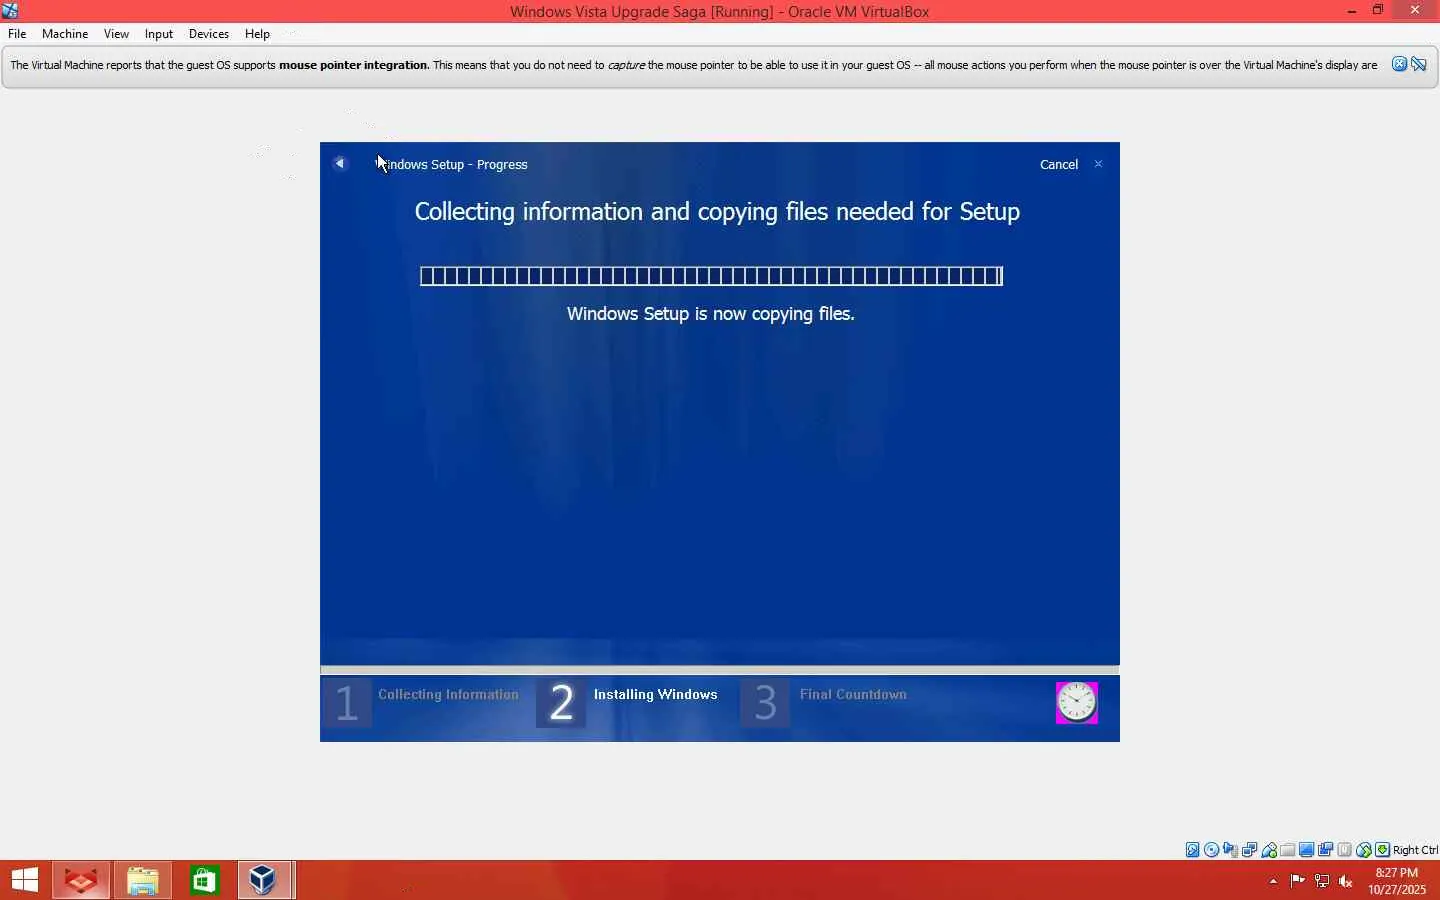Image resolution: width=1440 pixels, height=900 pixels.
Task: Open the red fox app on taskbar
Action: [x=81, y=880]
